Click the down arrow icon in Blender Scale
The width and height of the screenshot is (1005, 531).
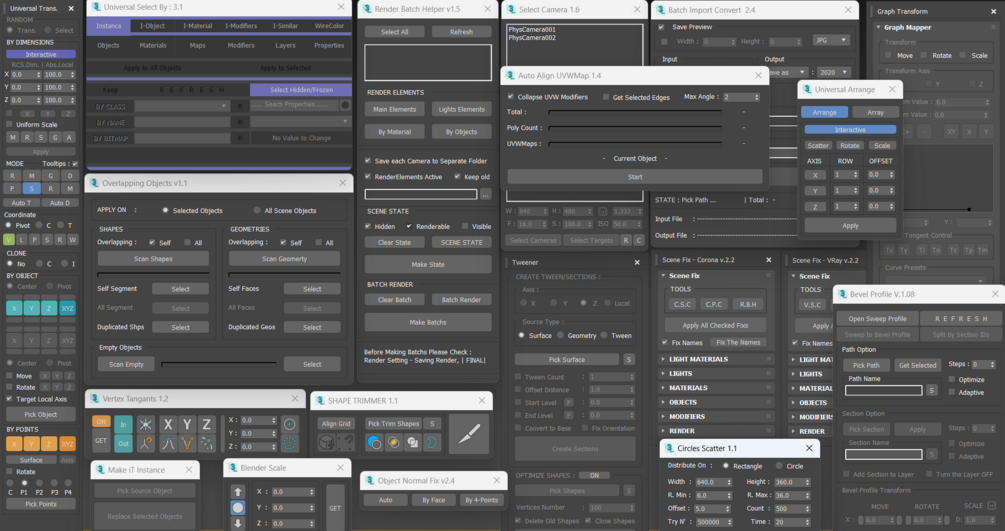click(x=238, y=523)
